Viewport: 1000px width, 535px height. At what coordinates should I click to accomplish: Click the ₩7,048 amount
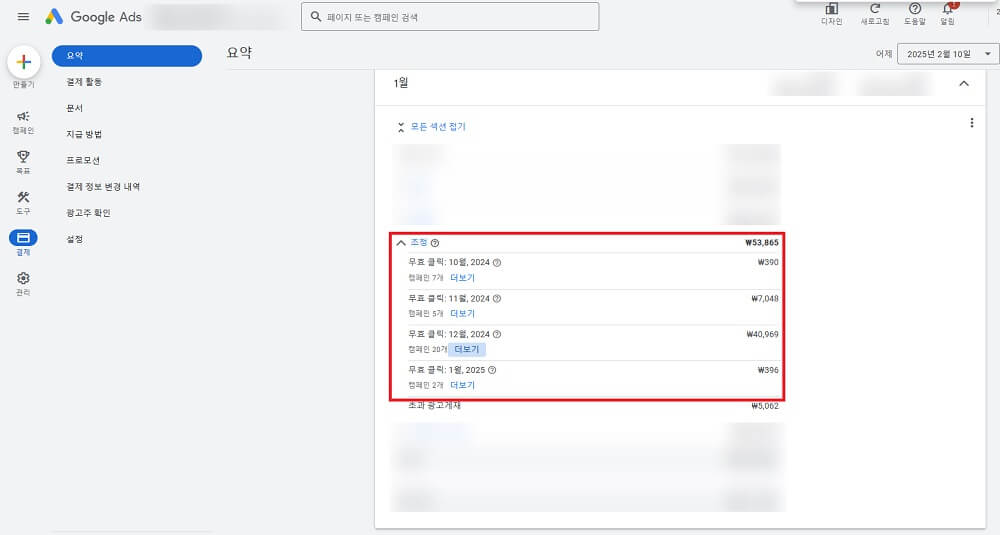click(x=765, y=298)
